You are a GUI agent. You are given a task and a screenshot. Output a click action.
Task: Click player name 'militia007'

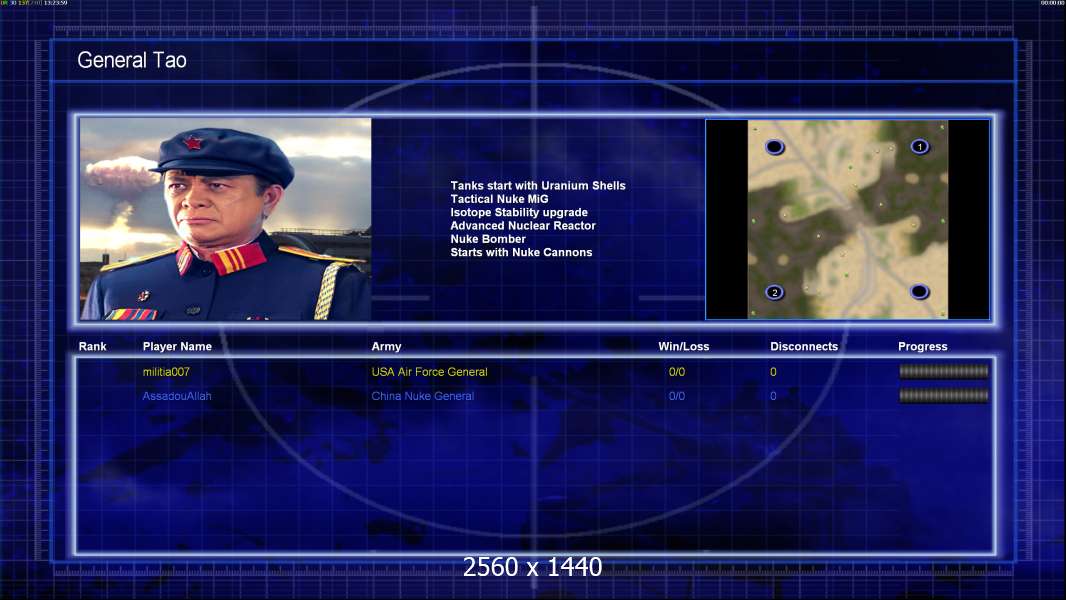pos(166,372)
